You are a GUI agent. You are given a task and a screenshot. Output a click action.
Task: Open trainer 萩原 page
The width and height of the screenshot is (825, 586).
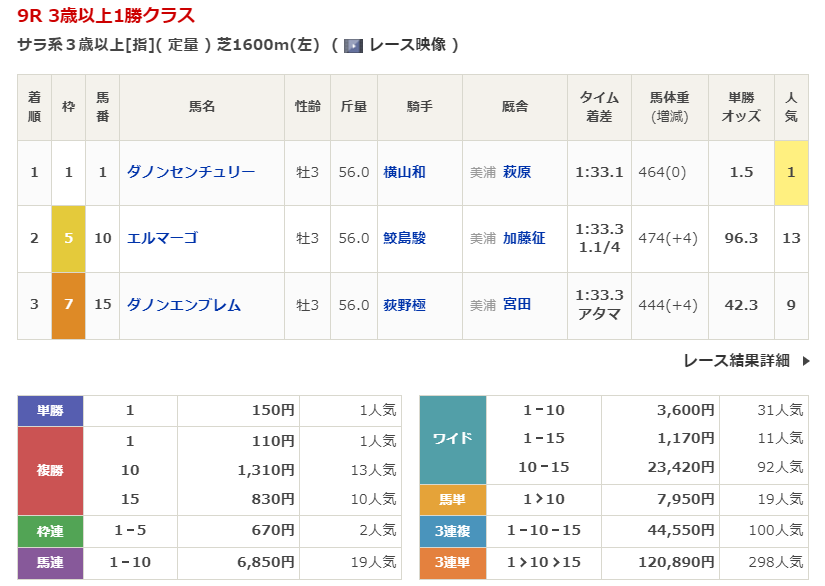point(517,172)
